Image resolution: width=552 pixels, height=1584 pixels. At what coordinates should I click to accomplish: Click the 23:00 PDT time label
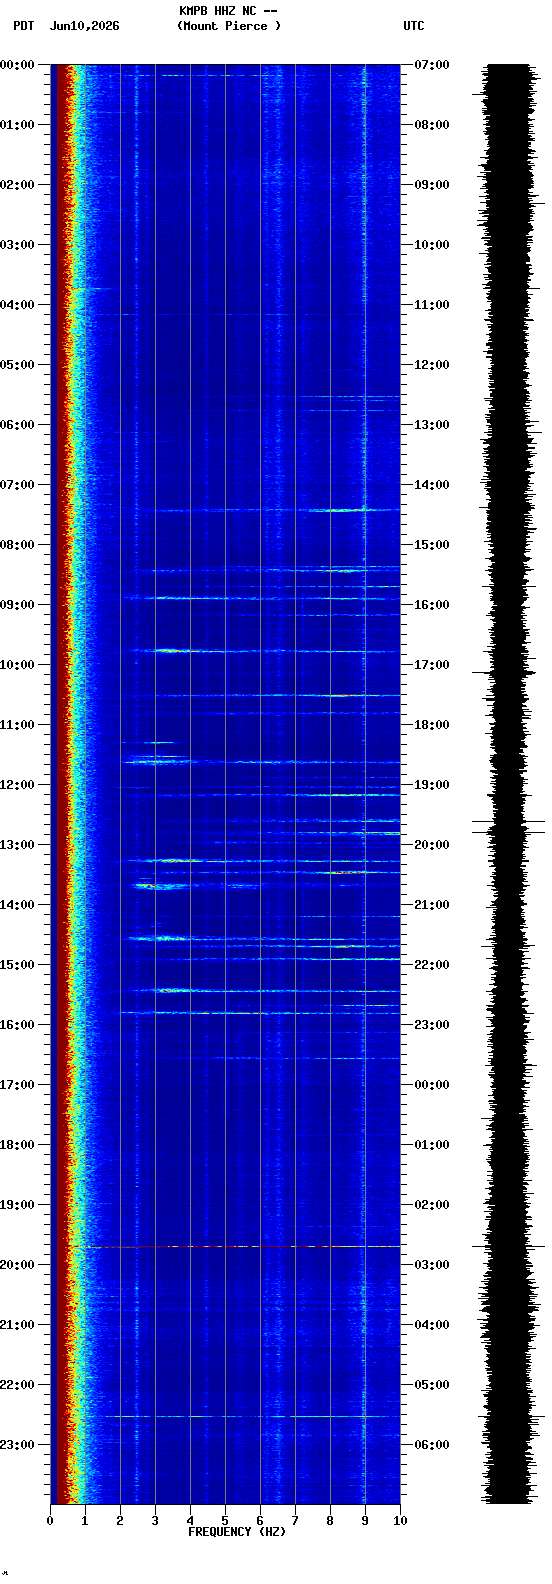pyautogui.click(x=17, y=1445)
